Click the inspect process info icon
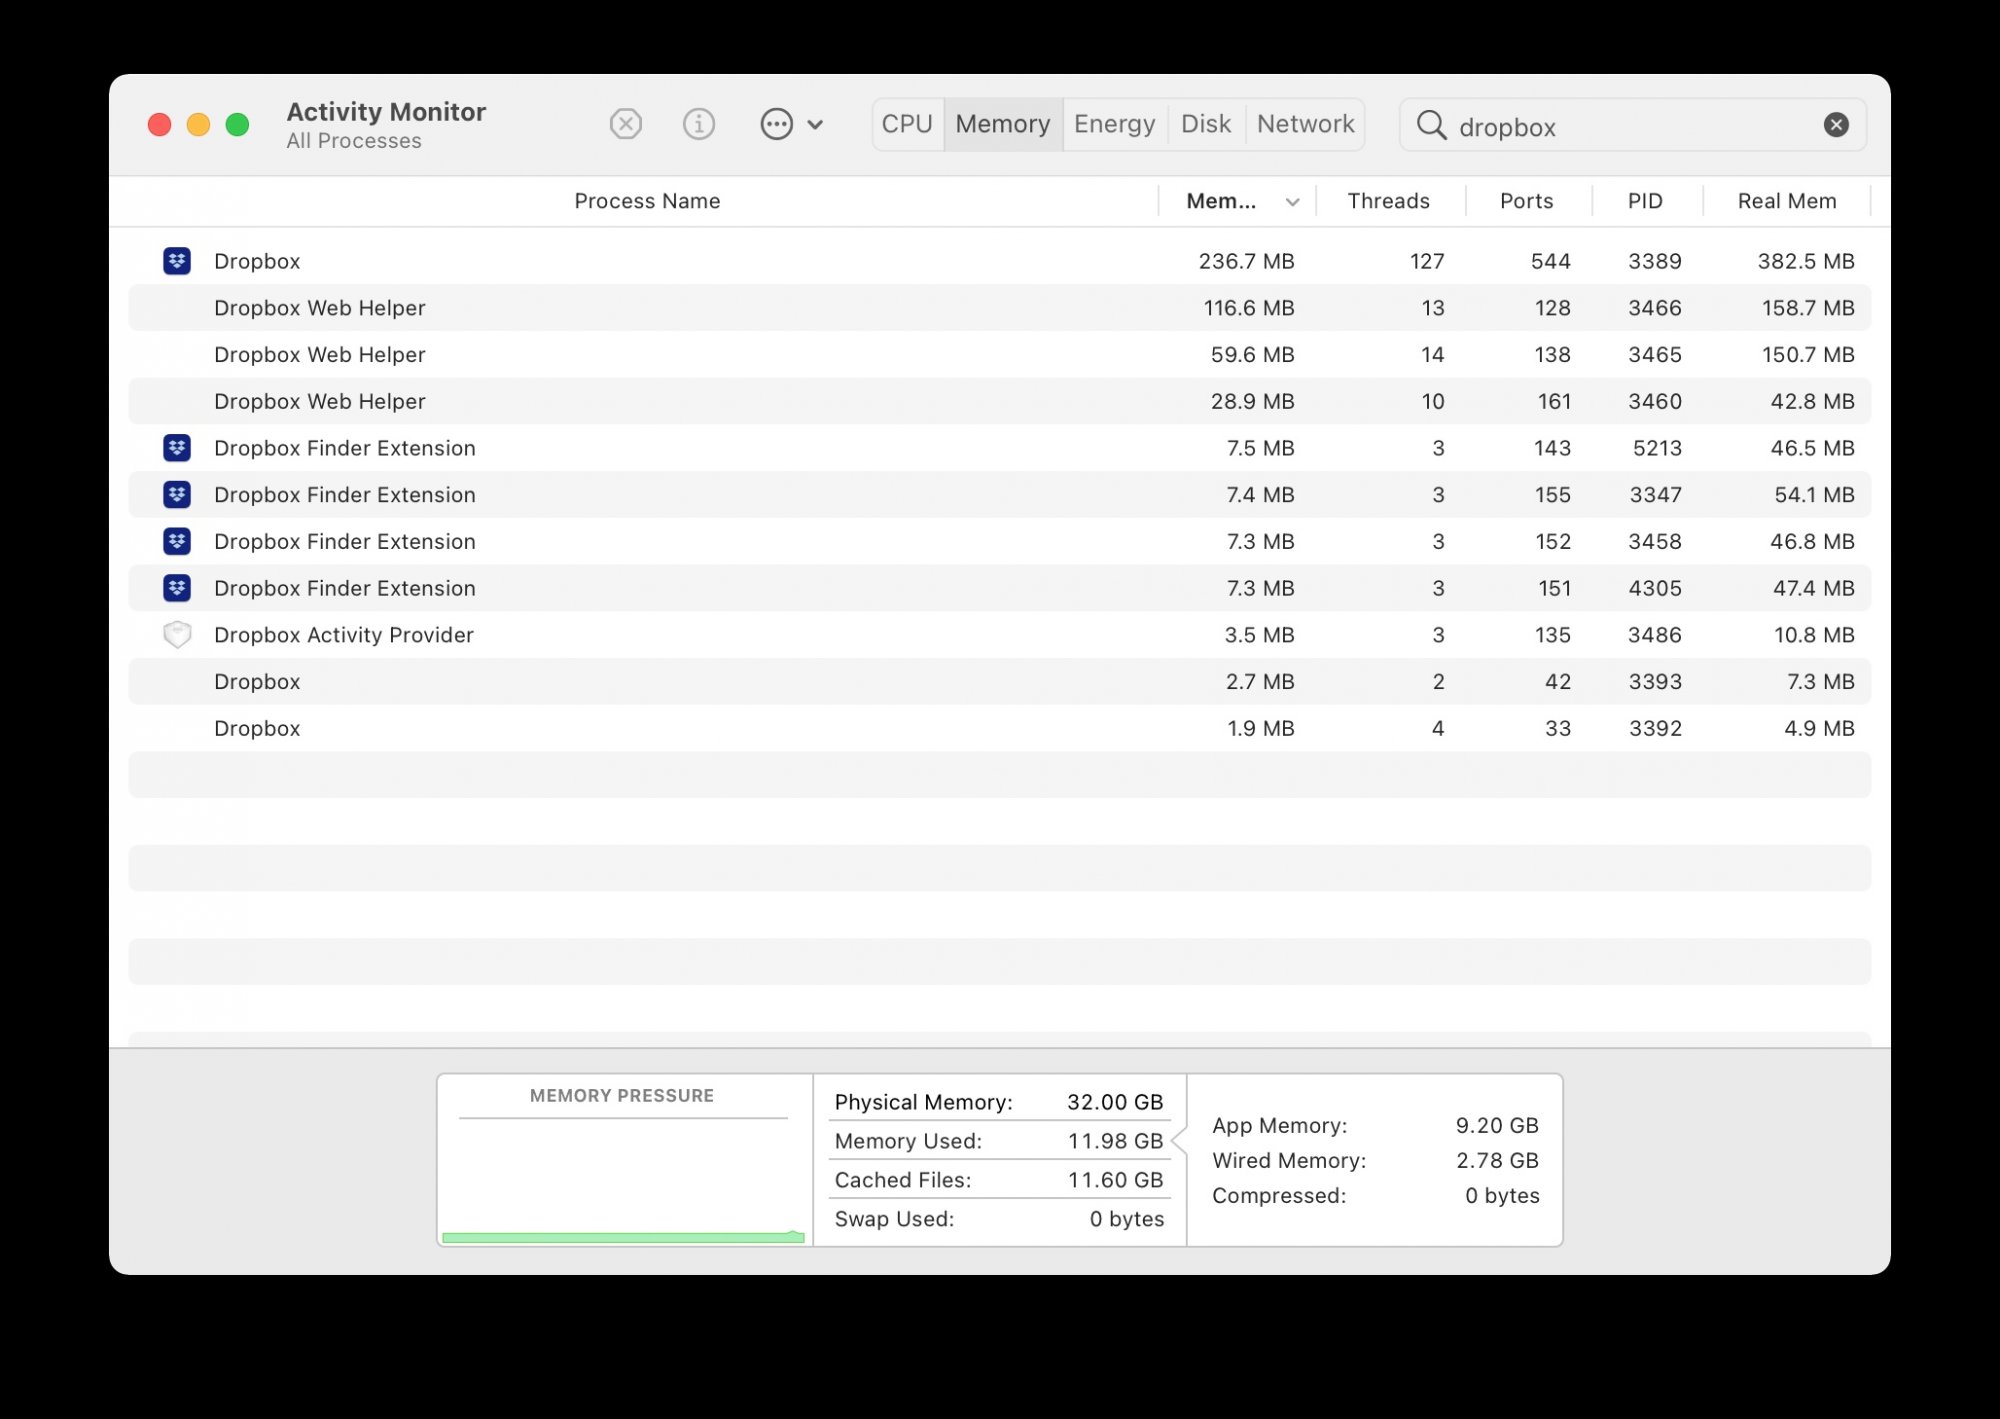The width and height of the screenshot is (2000, 1419). 699,124
